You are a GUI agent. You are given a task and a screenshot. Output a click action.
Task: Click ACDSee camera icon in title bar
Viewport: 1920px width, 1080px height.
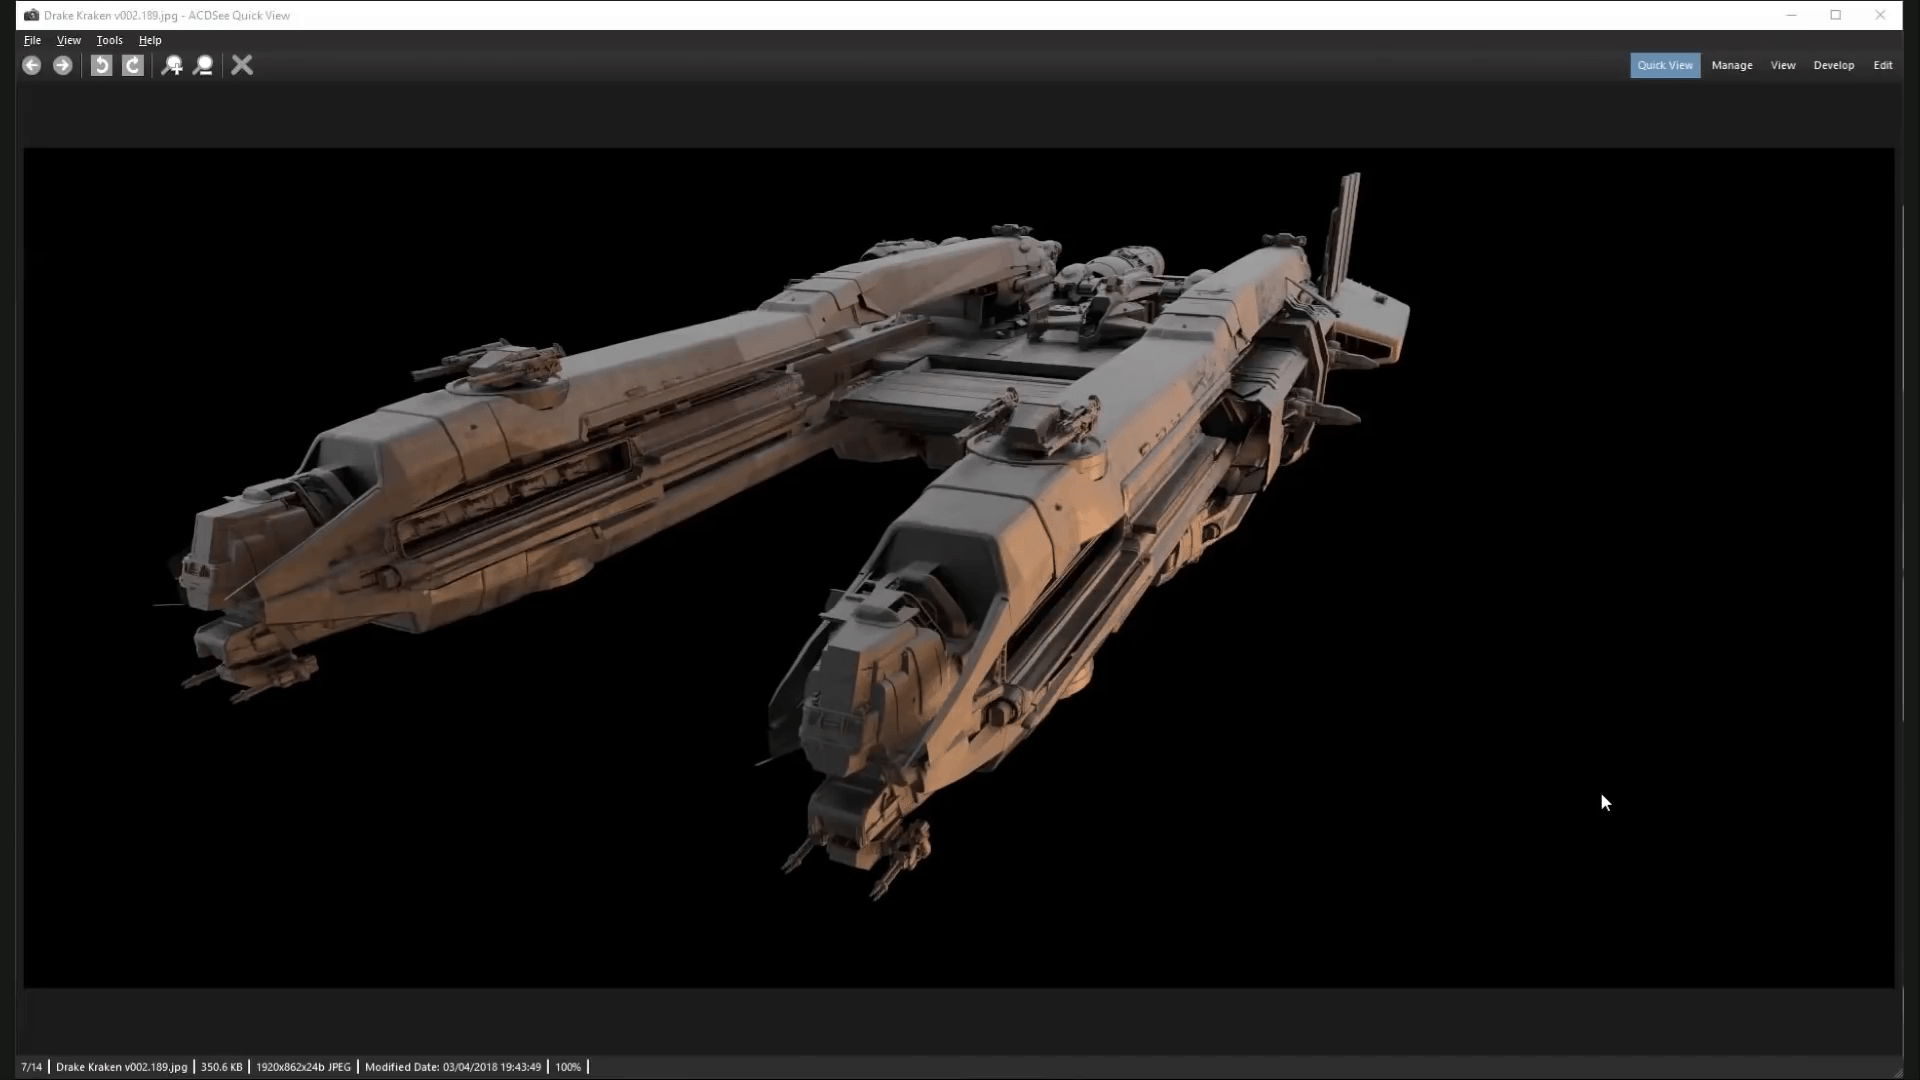(x=31, y=15)
